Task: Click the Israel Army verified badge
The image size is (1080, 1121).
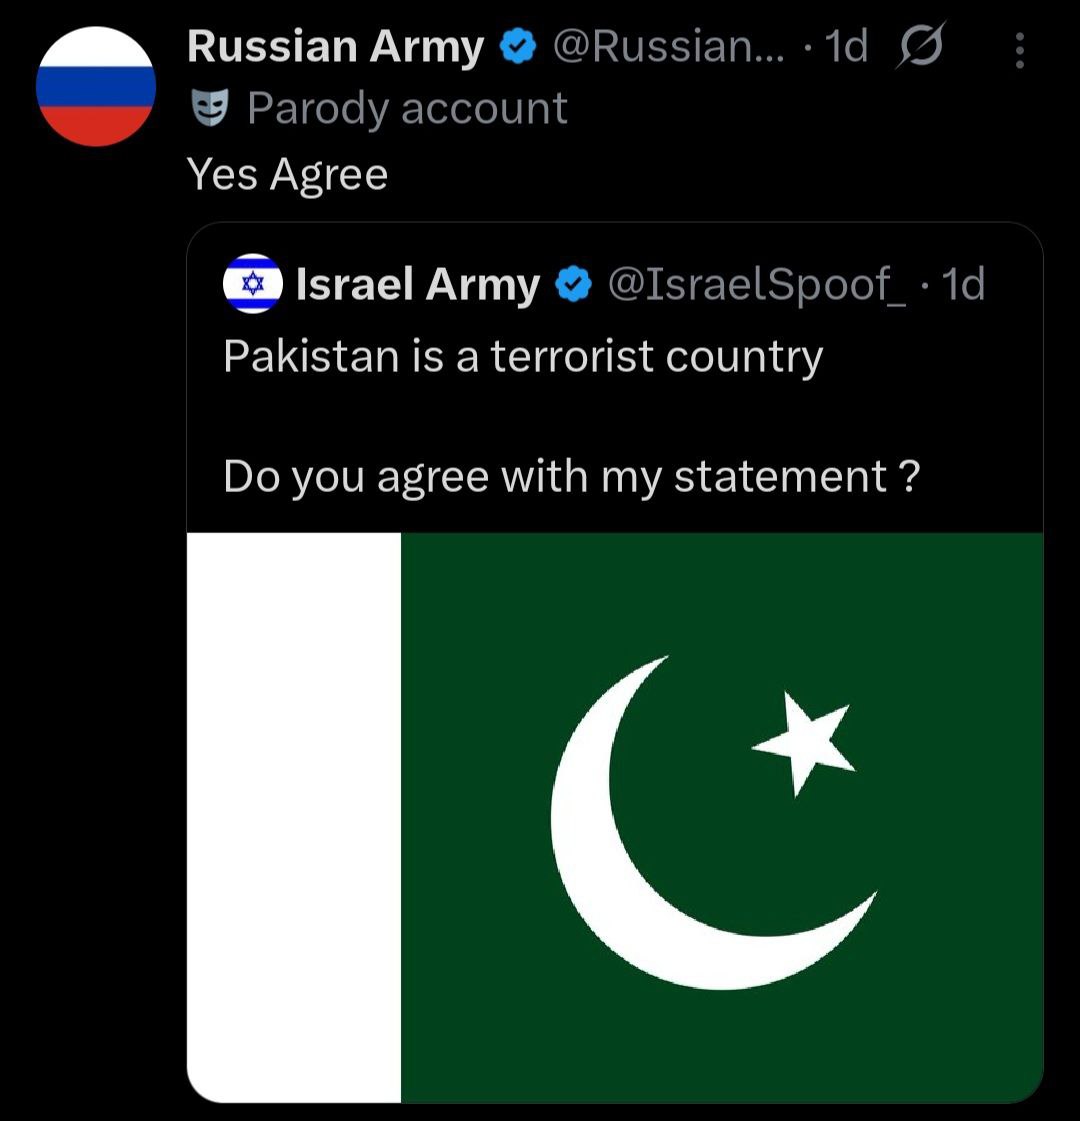Action: [x=574, y=284]
